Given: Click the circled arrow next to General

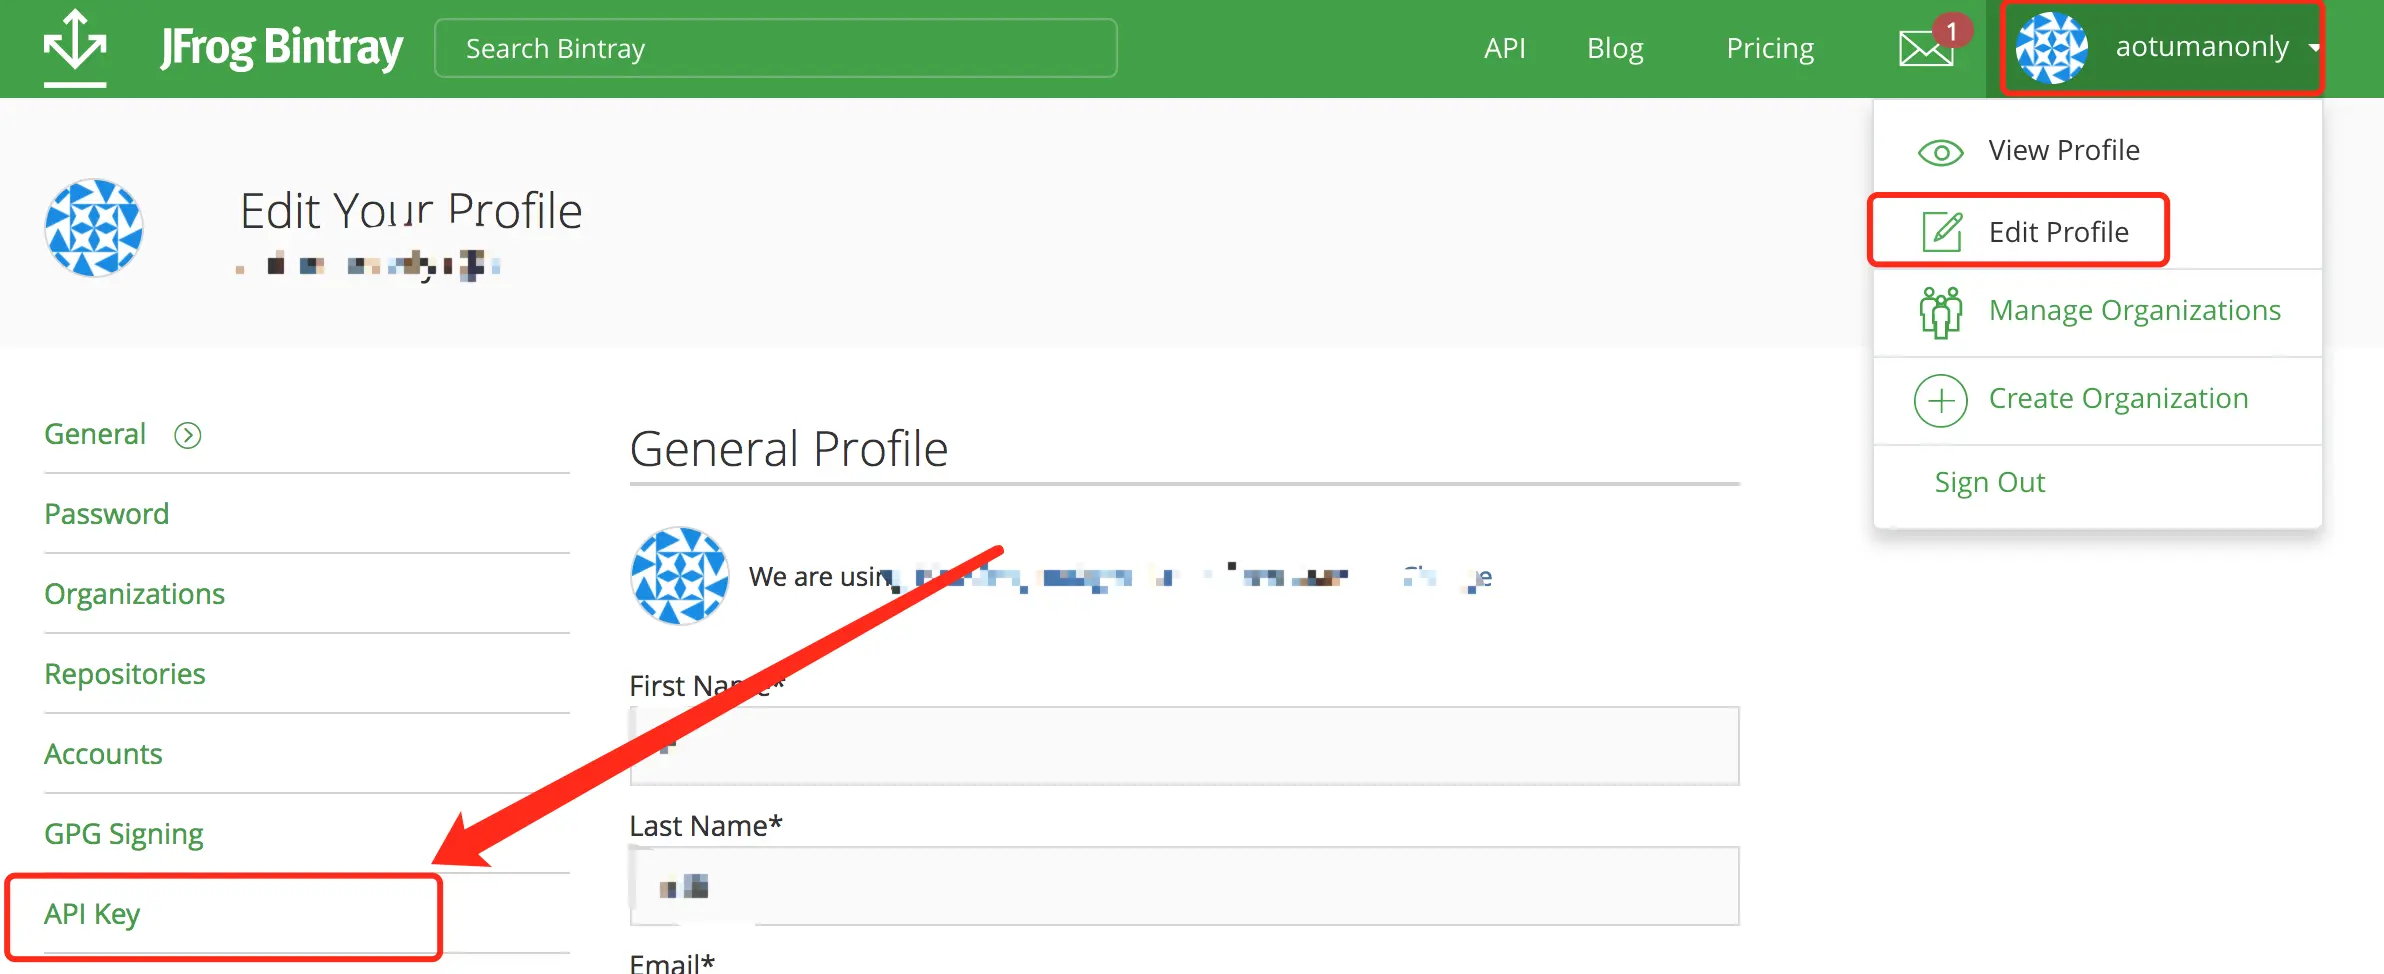Looking at the screenshot, I should click(x=188, y=435).
